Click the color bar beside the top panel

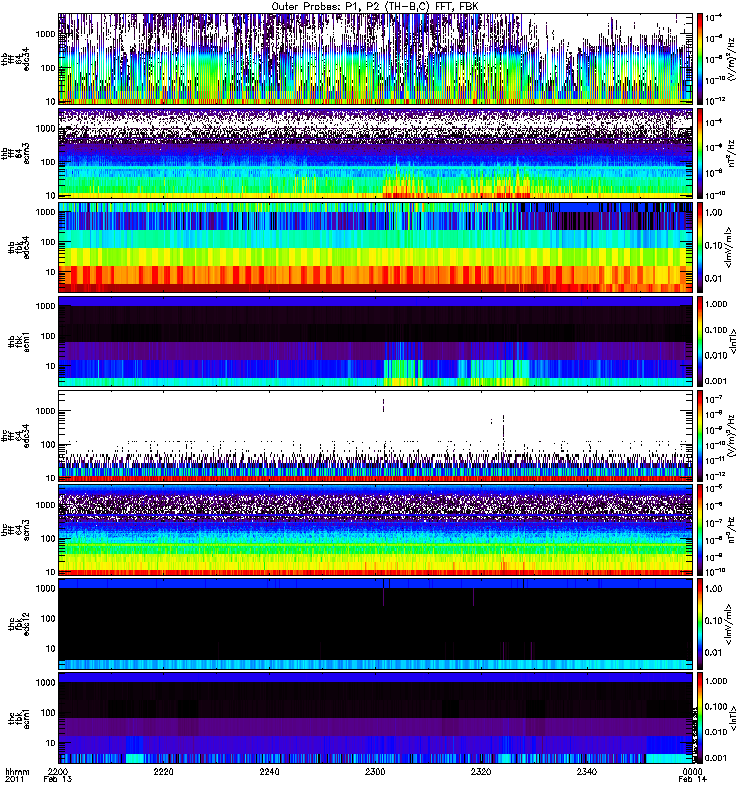click(x=701, y=58)
